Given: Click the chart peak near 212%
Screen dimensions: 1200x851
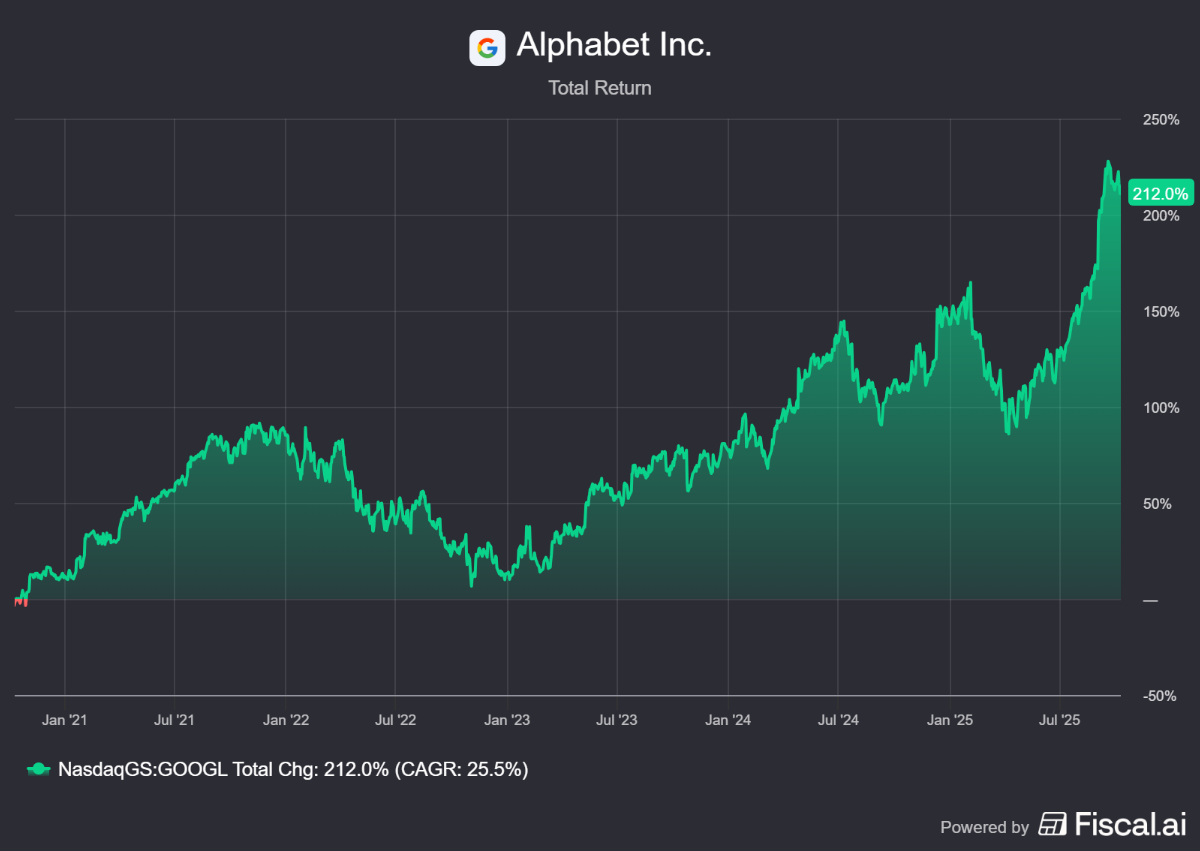Looking at the screenshot, I should (1107, 162).
